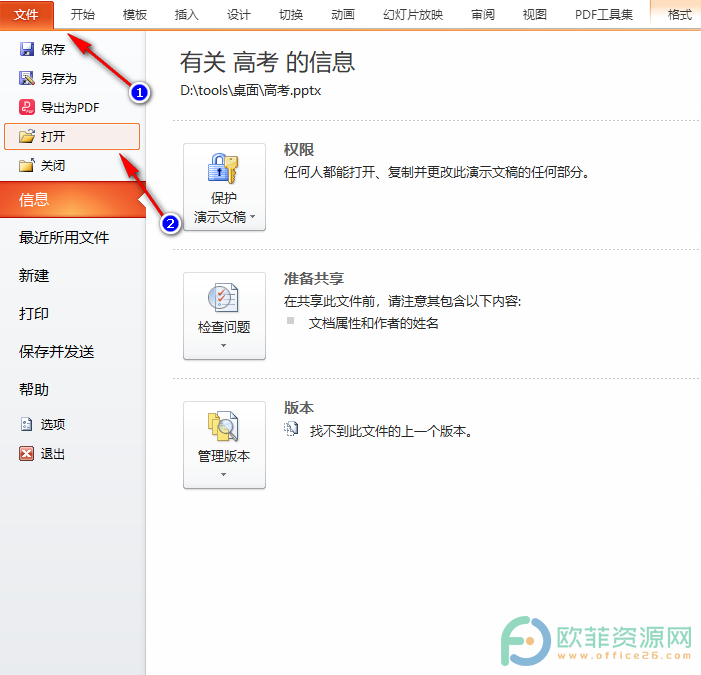The width and height of the screenshot is (701, 675).
Task: Open the 新建 section
Action: coord(73,275)
